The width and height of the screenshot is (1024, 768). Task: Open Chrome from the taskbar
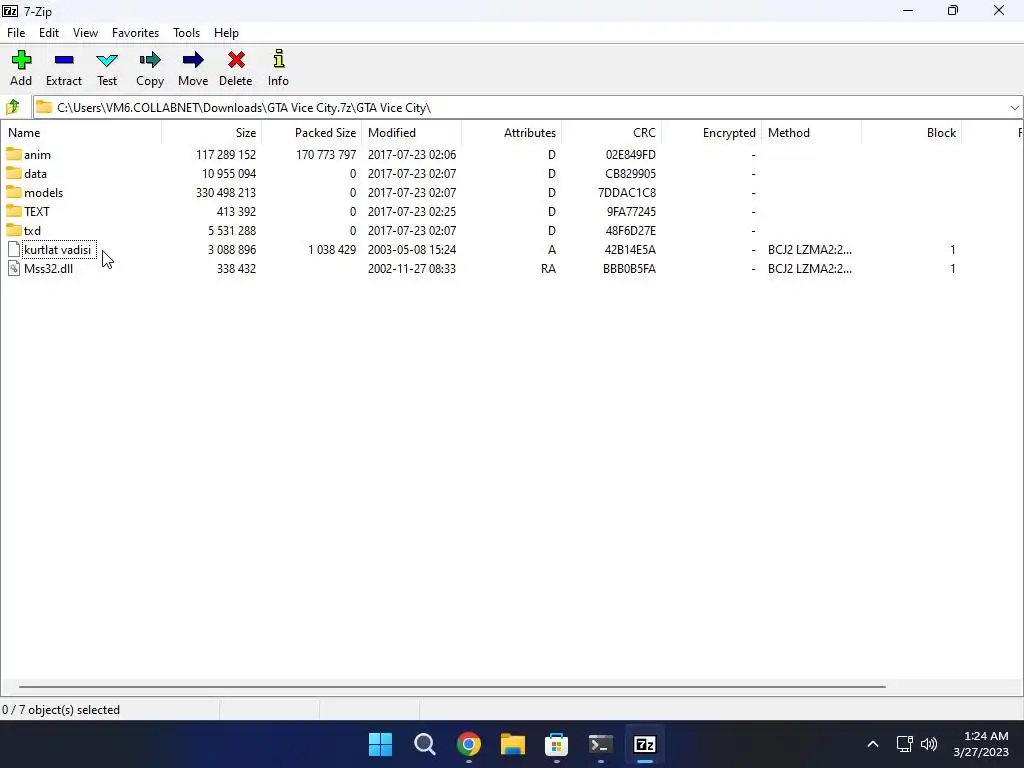(x=468, y=744)
